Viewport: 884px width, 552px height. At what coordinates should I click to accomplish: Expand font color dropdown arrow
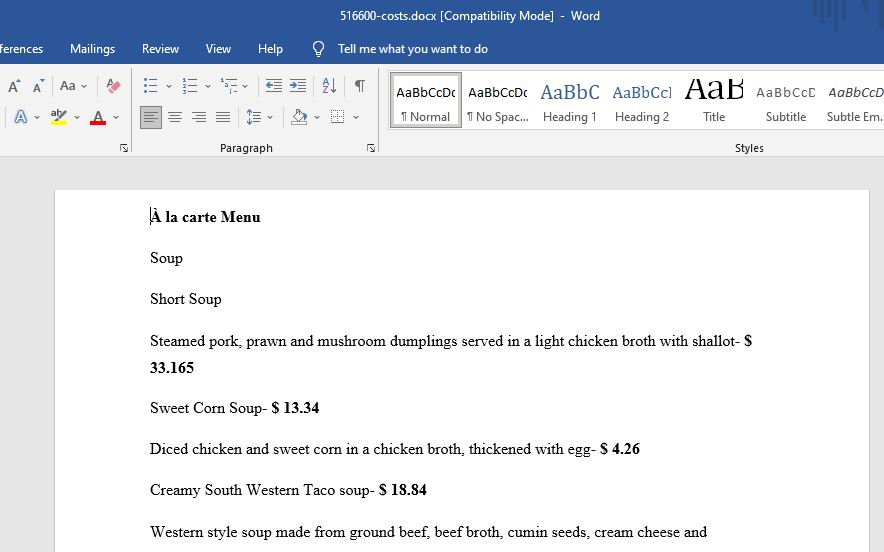click(x=116, y=117)
